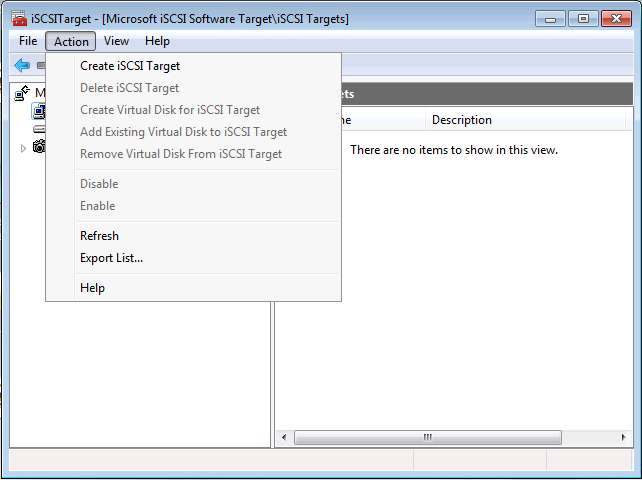Viewport: 642px width, 480px height.
Task: Open the File menu
Action: pyautogui.click(x=28, y=41)
